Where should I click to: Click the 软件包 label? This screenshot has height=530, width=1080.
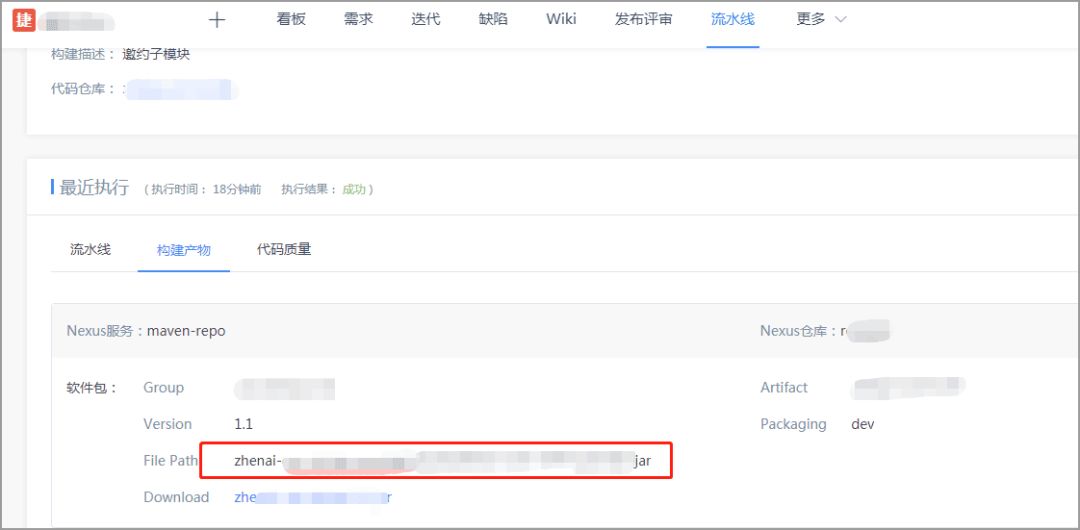point(92,387)
